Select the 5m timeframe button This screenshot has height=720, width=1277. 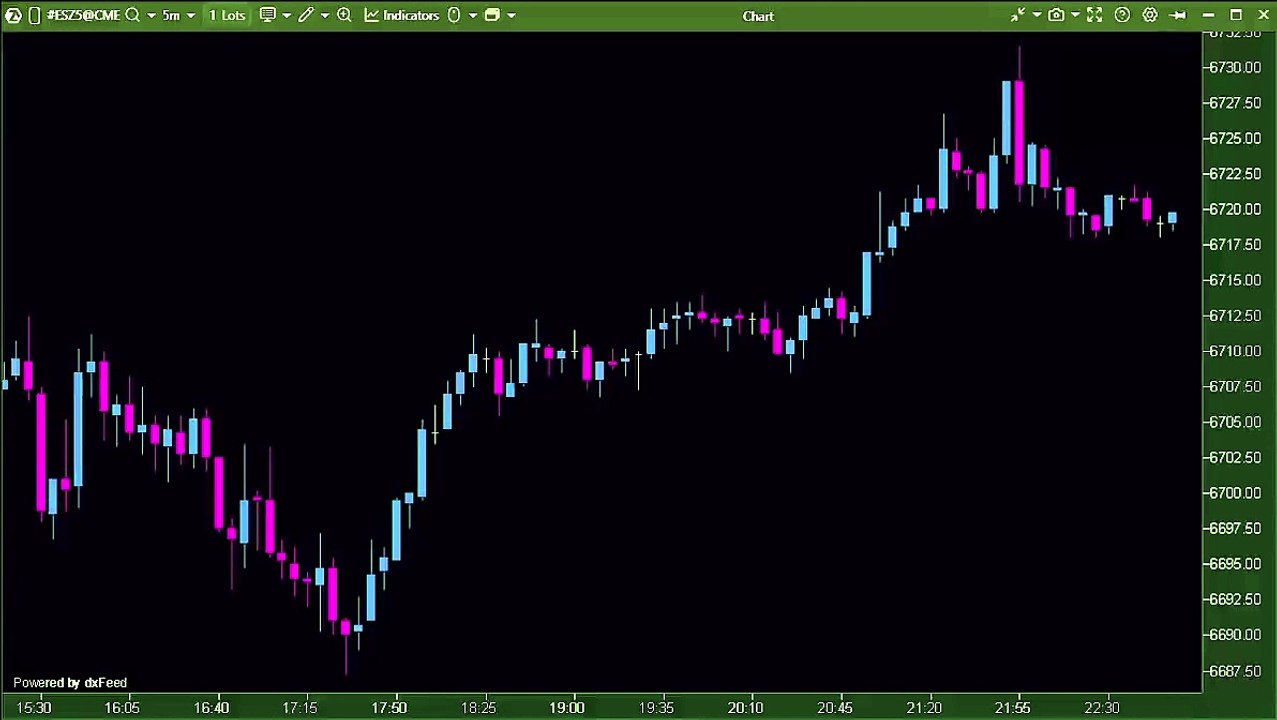[171, 15]
